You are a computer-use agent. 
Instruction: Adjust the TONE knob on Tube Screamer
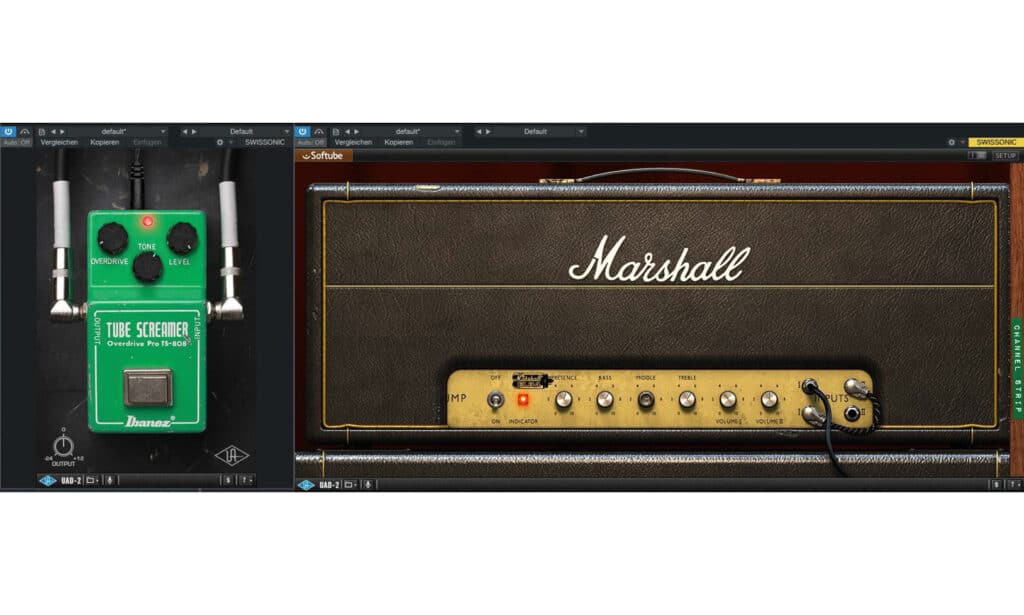coord(148,267)
